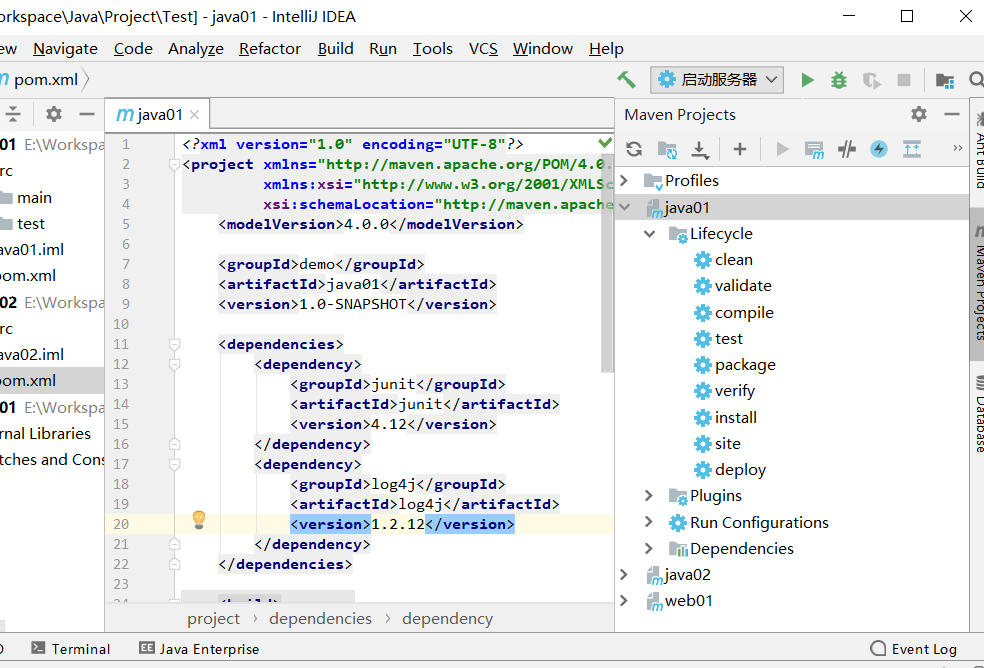The height and width of the screenshot is (668, 984).
Task: Hide the Project tool panel
Action: click(87, 114)
